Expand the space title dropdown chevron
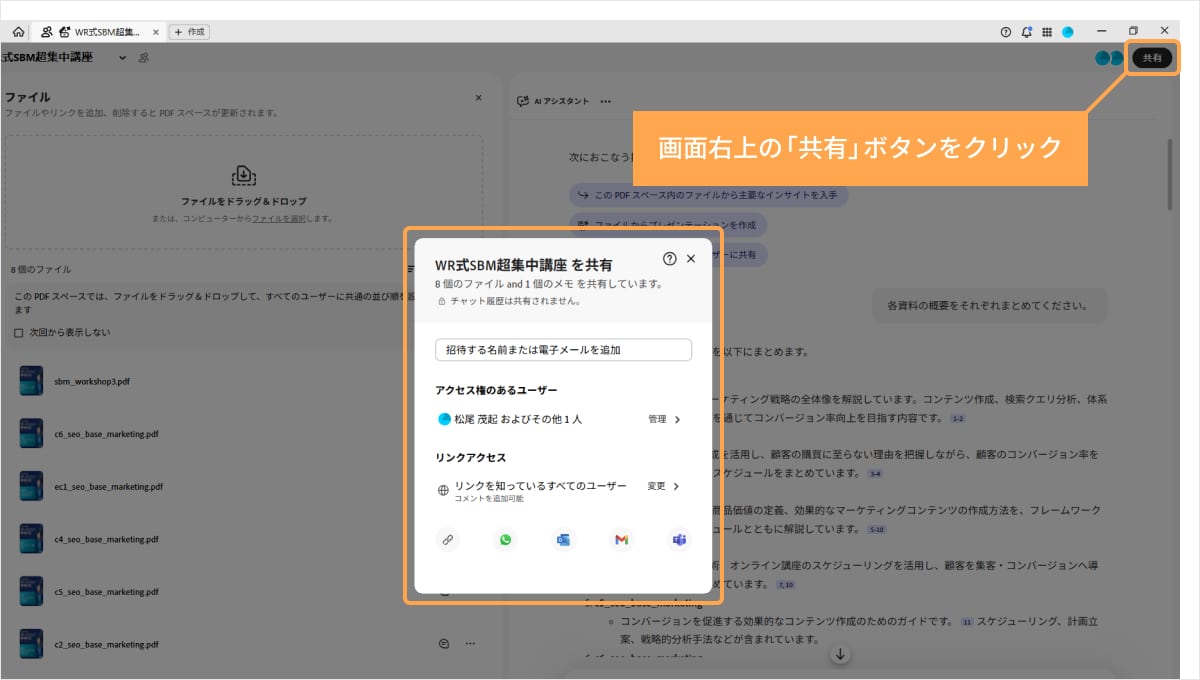This screenshot has height=680, width=1200. (123, 58)
